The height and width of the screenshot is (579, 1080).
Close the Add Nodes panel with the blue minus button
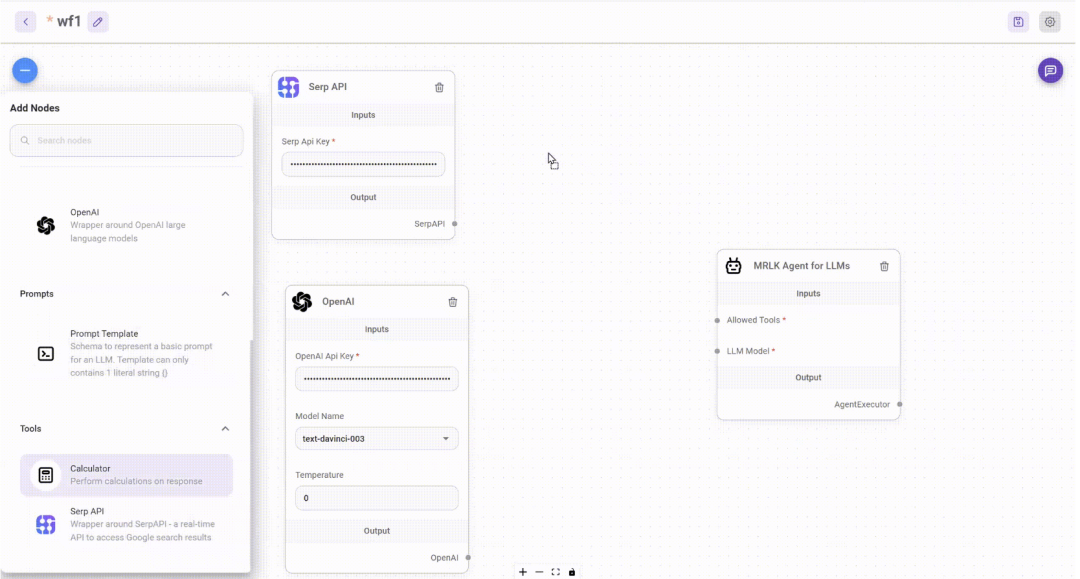pos(25,70)
